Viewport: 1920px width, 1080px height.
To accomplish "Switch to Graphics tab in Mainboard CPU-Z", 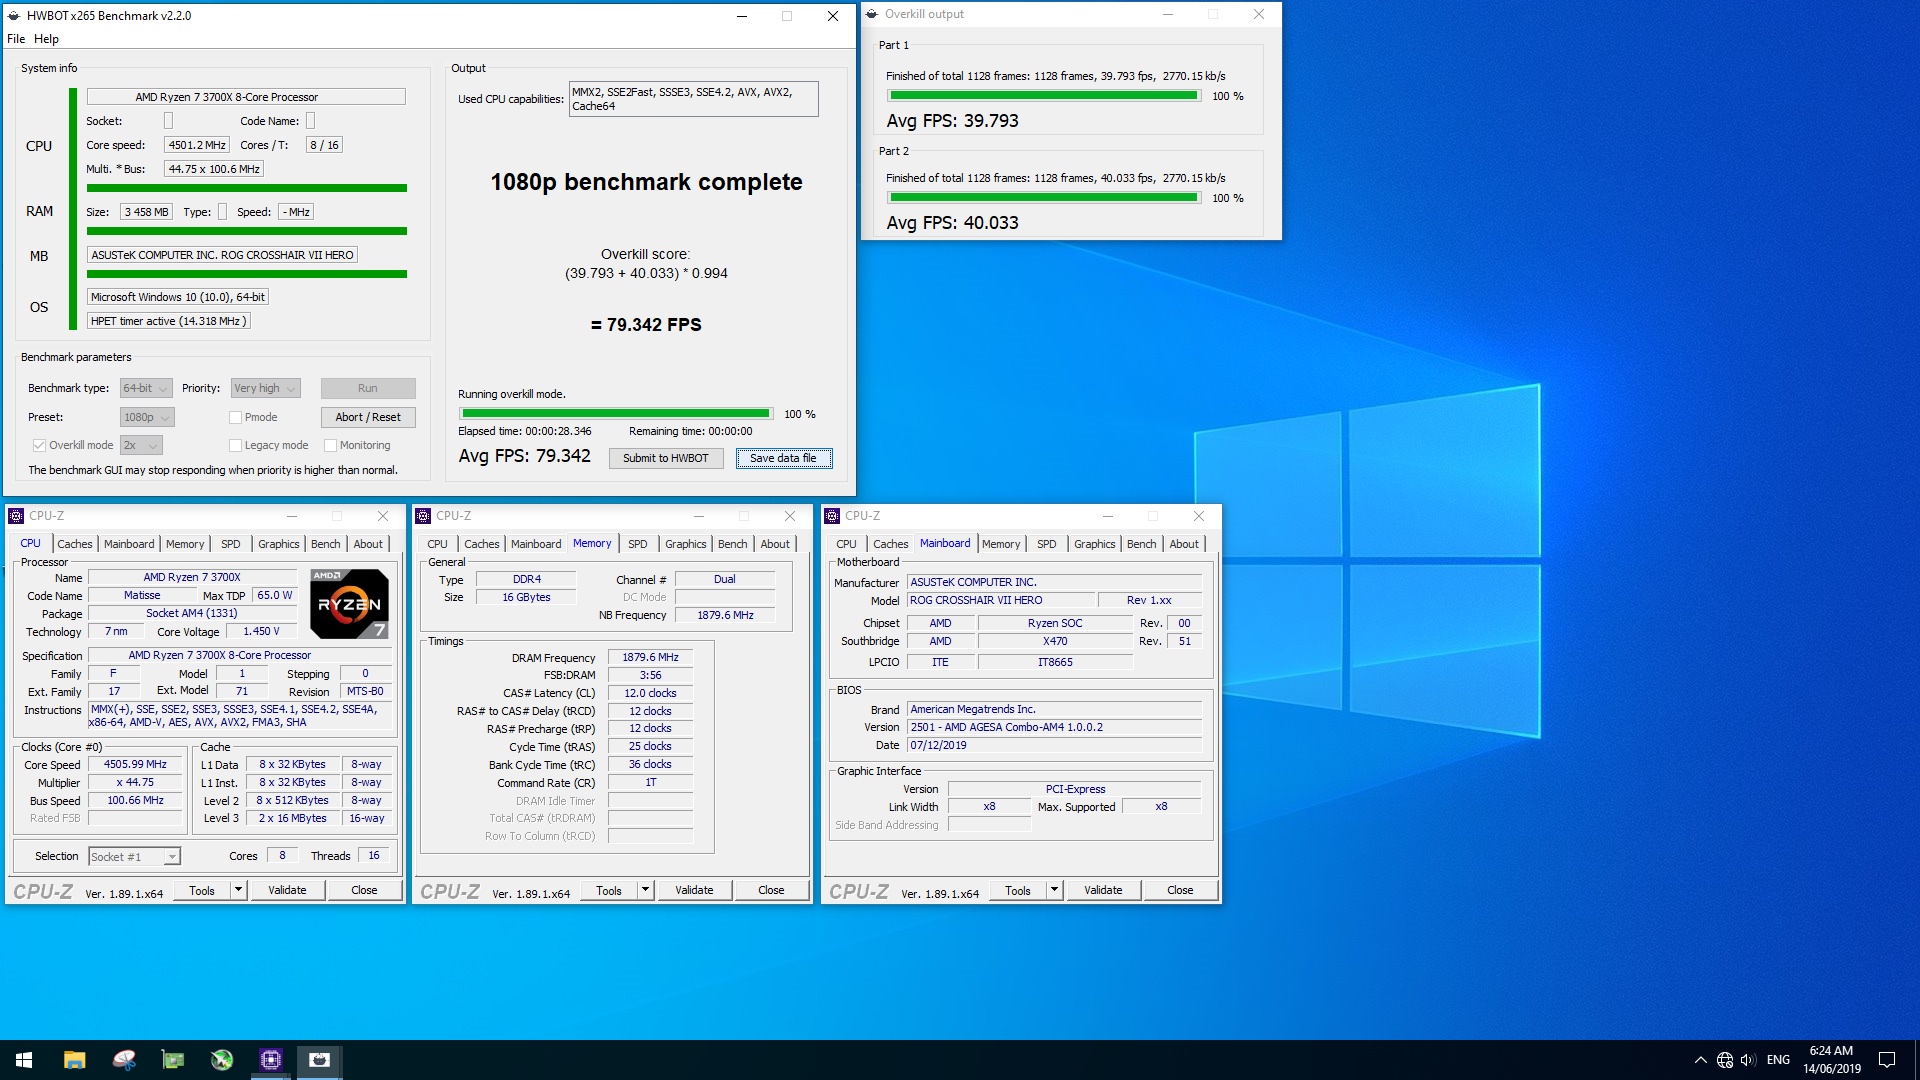I will (x=1094, y=544).
